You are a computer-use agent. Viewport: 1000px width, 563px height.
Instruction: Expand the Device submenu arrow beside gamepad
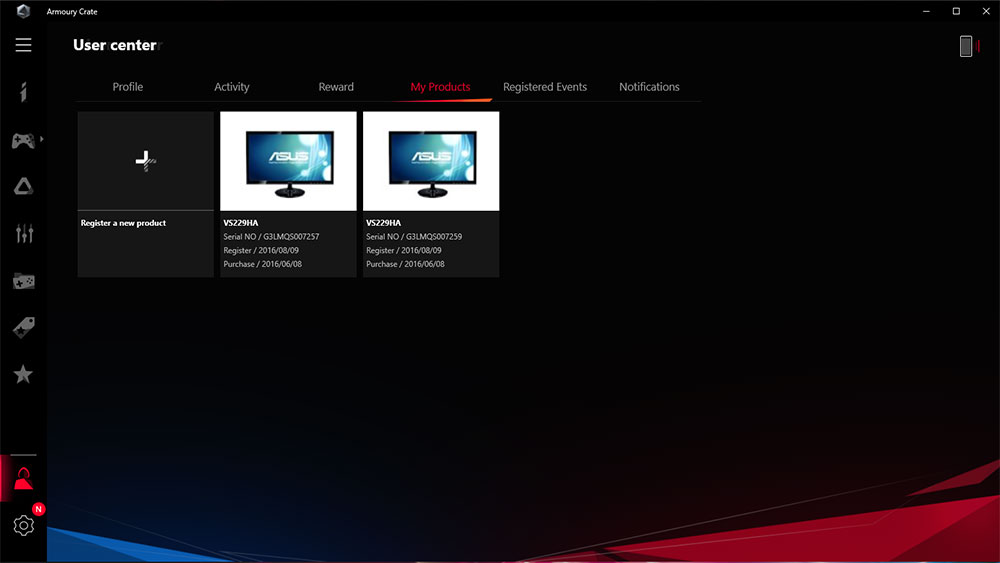[x=41, y=139]
